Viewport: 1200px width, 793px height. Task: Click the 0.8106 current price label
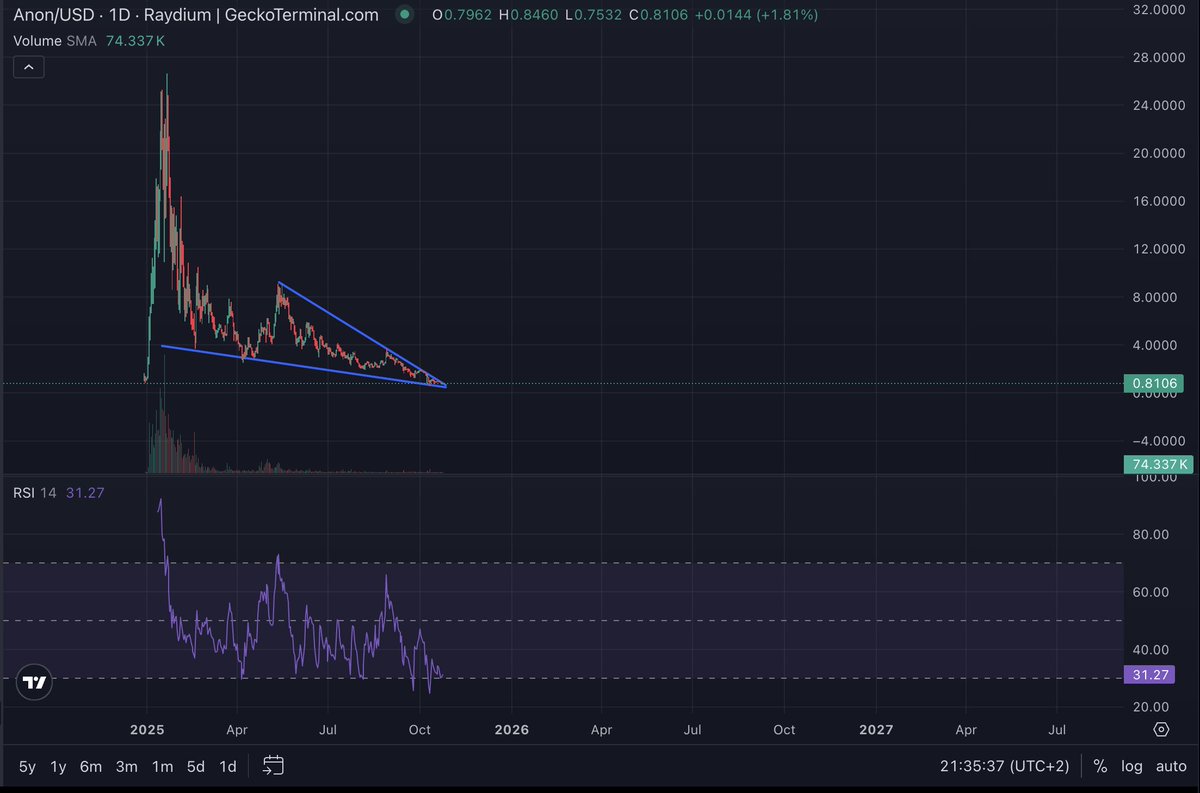coord(1157,383)
